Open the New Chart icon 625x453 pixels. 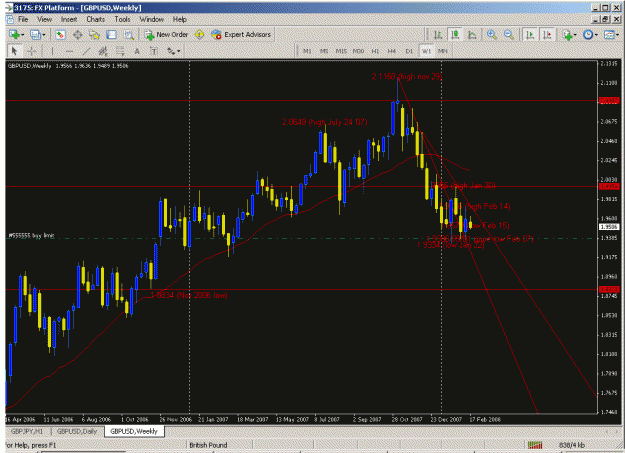tap(15, 35)
